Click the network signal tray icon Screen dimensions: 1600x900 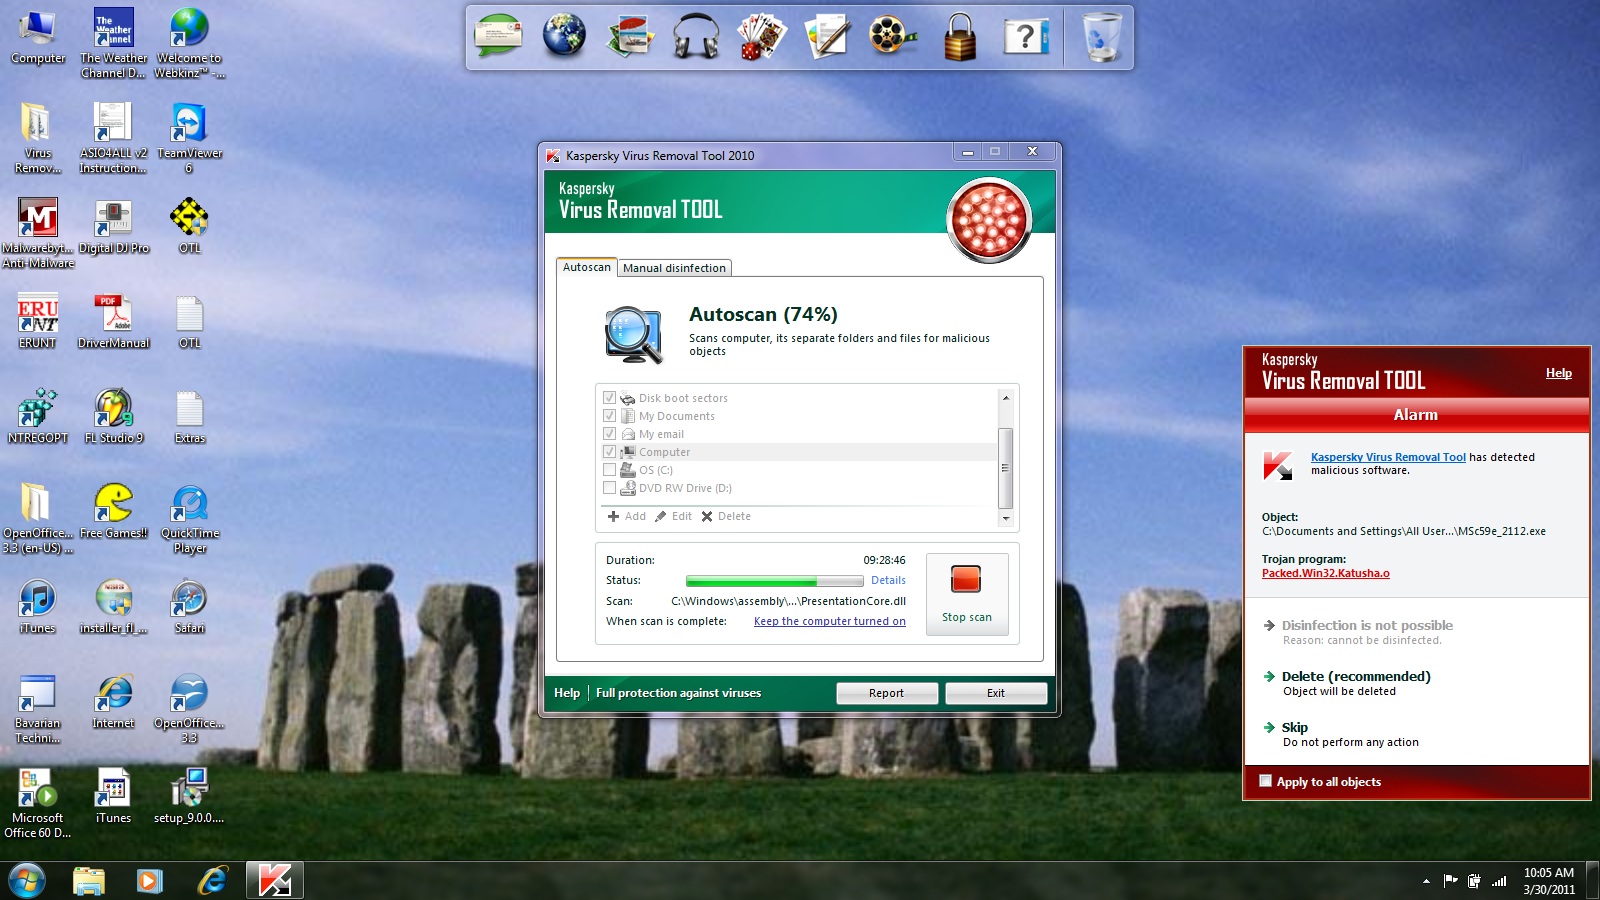pos(1499,881)
